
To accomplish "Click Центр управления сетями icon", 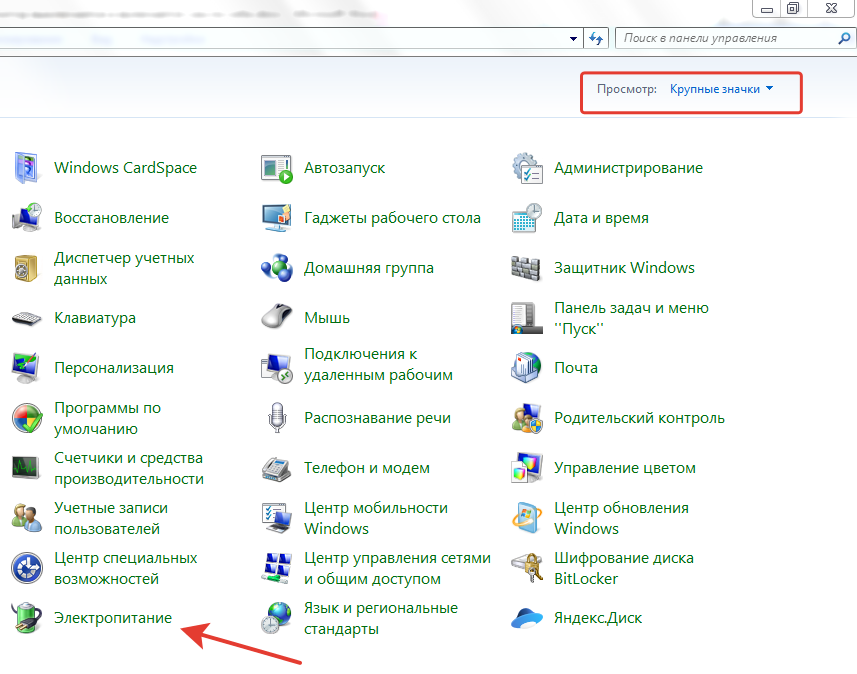I will point(278,568).
